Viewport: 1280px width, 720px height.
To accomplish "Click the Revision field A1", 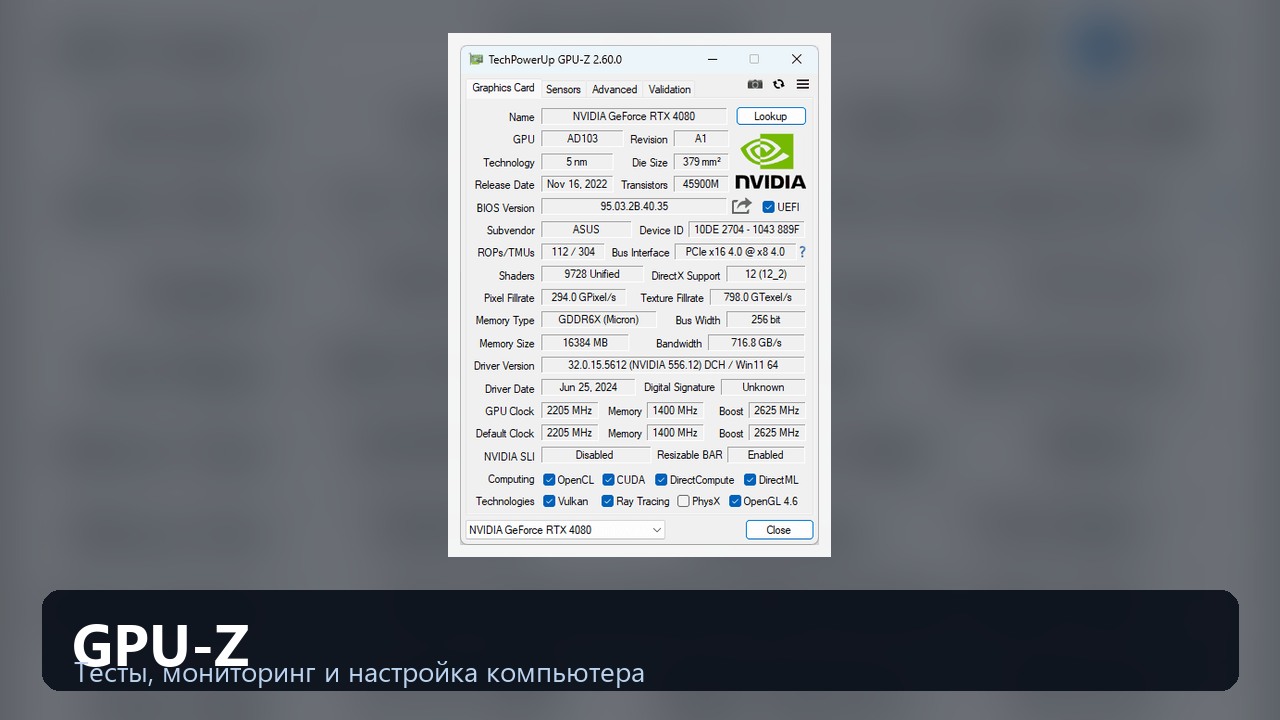I will tap(701, 139).
